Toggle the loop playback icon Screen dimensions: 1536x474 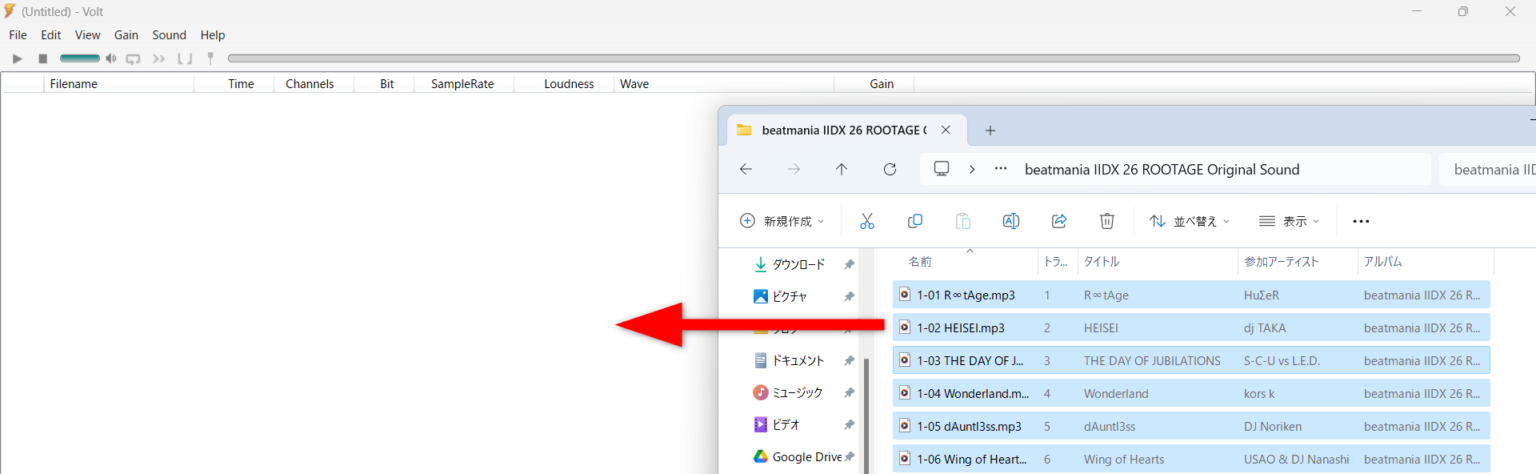tap(133, 59)
